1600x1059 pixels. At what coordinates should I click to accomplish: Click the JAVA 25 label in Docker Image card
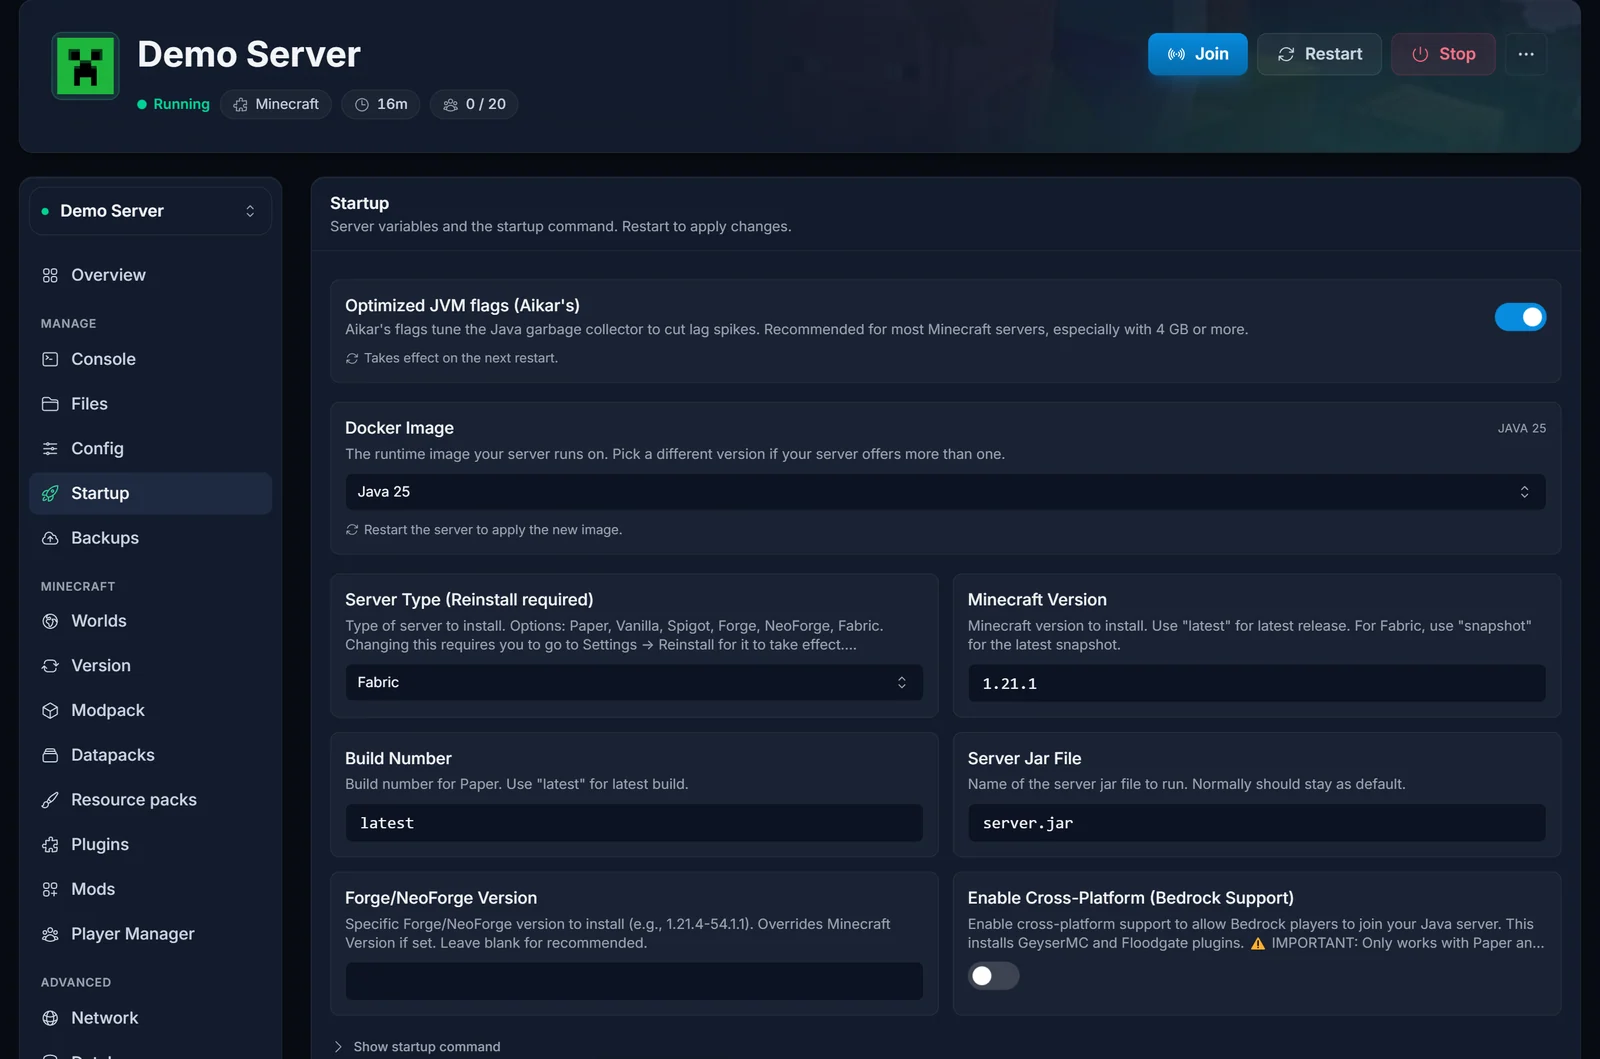[x=1521, y=428]
